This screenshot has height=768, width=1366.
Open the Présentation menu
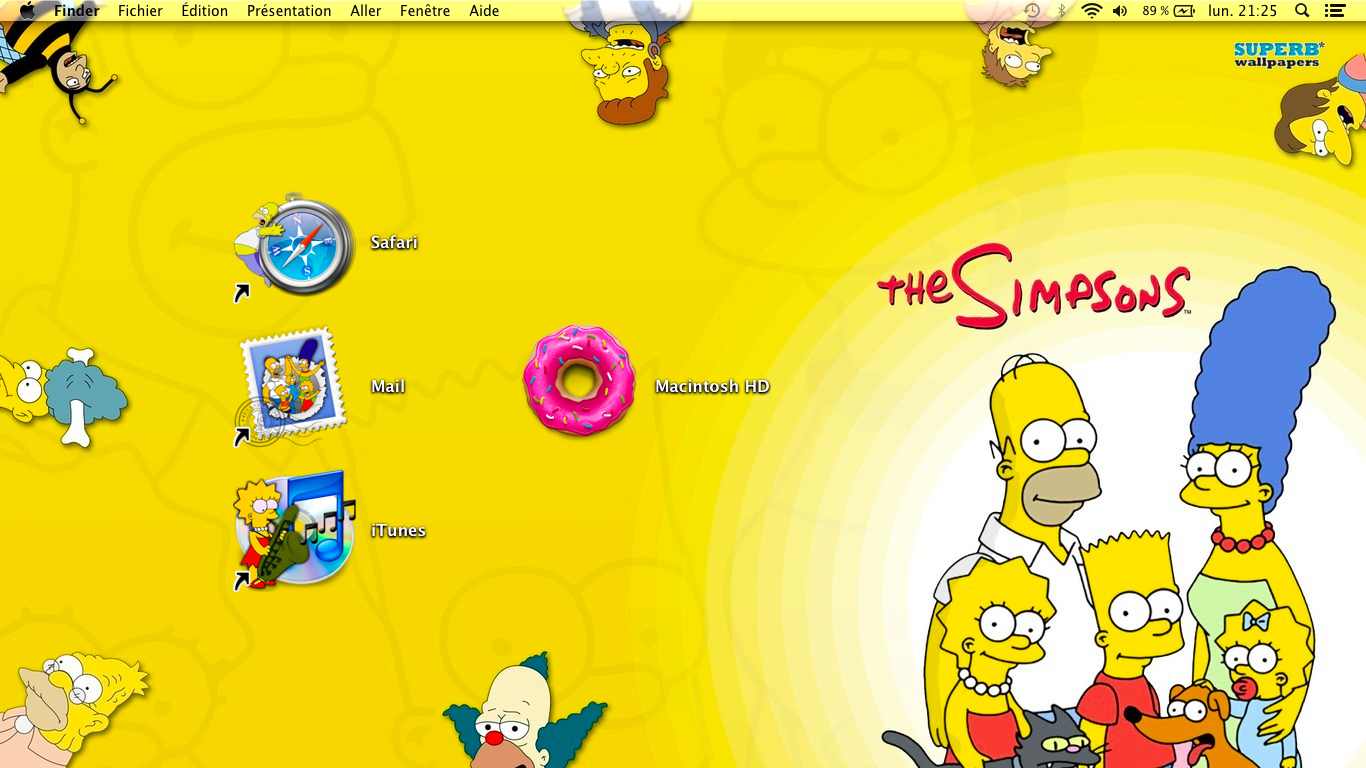point(289,11)
